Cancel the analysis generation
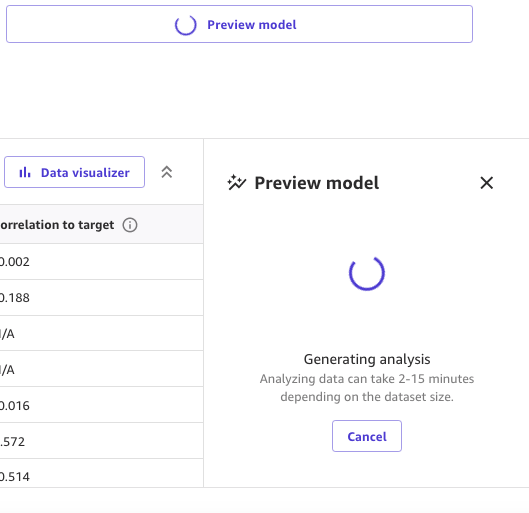This screenshot has height=513, width=529. click(x=367, y=436)
